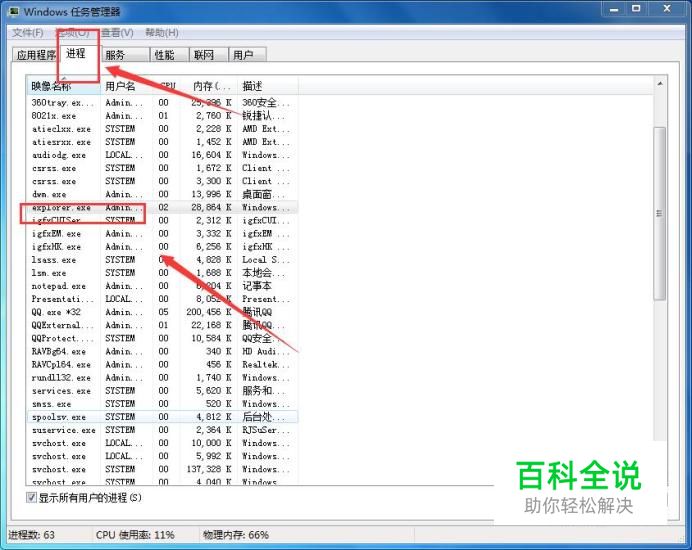Open the 查看(V) menu

pos(117,33)
